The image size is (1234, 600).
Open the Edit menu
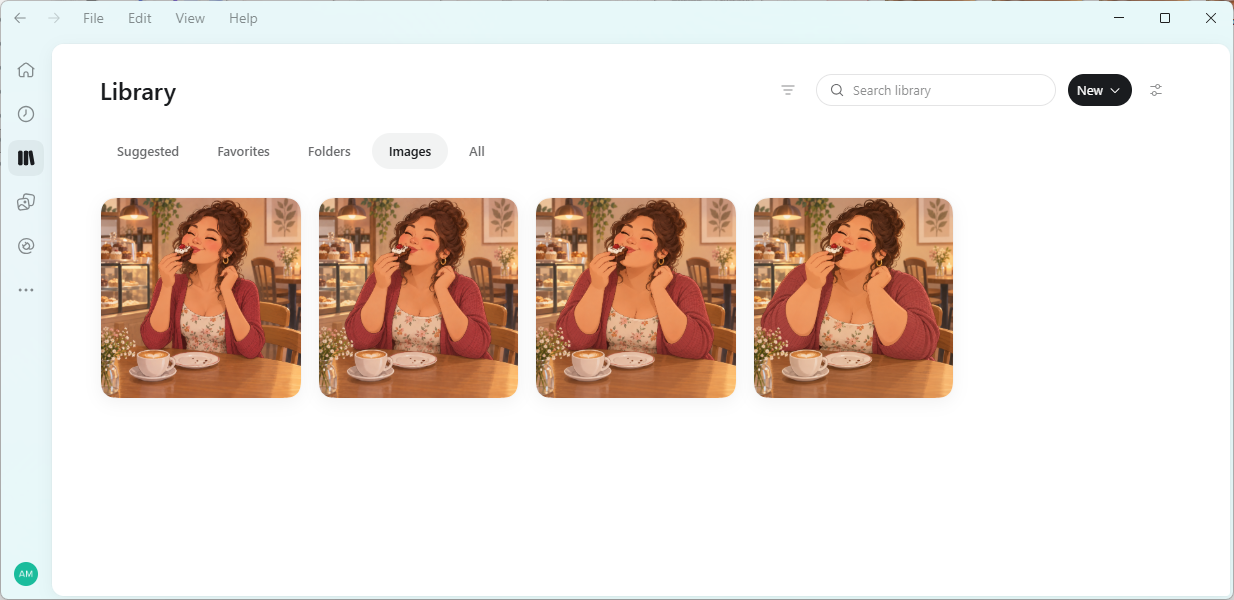coord(139,18)
